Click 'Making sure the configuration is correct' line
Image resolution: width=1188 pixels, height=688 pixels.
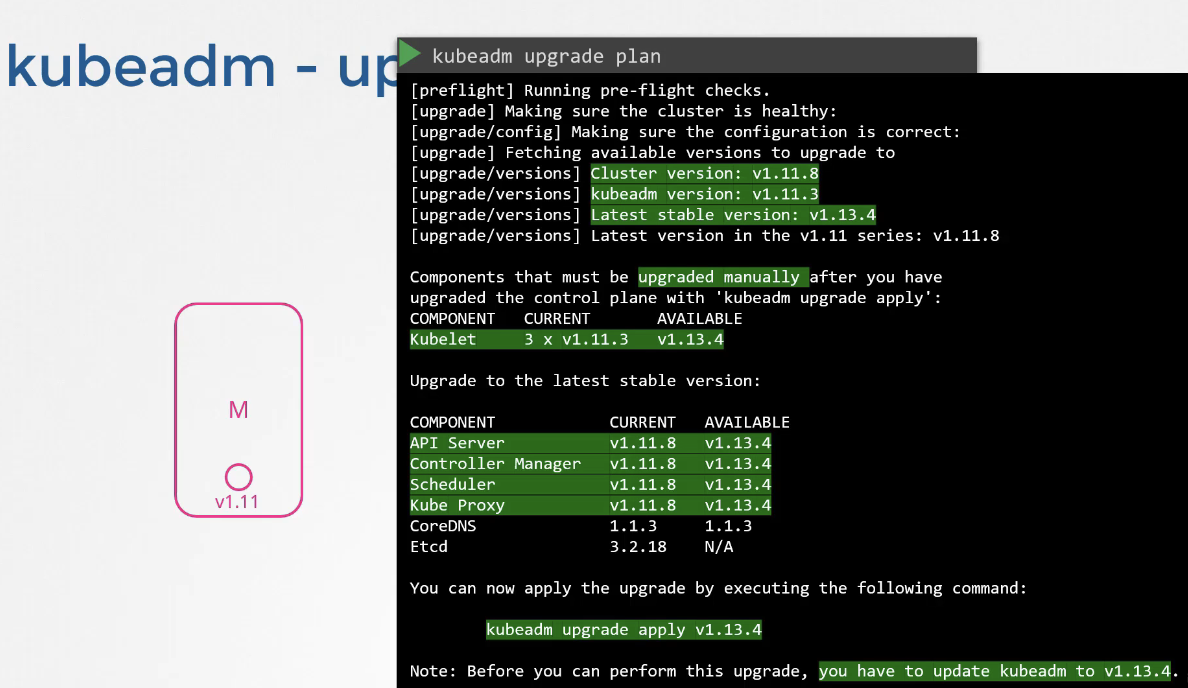[685, 132]
